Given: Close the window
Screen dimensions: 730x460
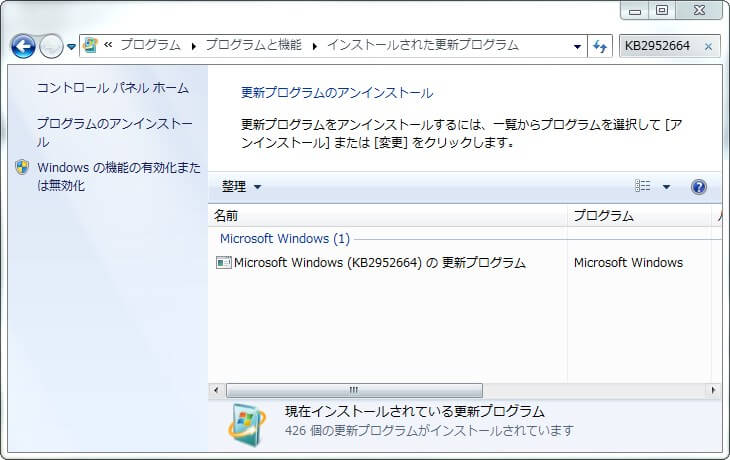Looking at the screenshot, I should point(699,10).
